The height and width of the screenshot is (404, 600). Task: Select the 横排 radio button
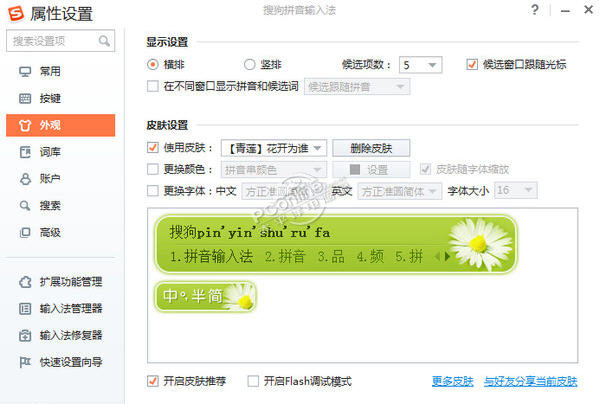click(153, 64)
